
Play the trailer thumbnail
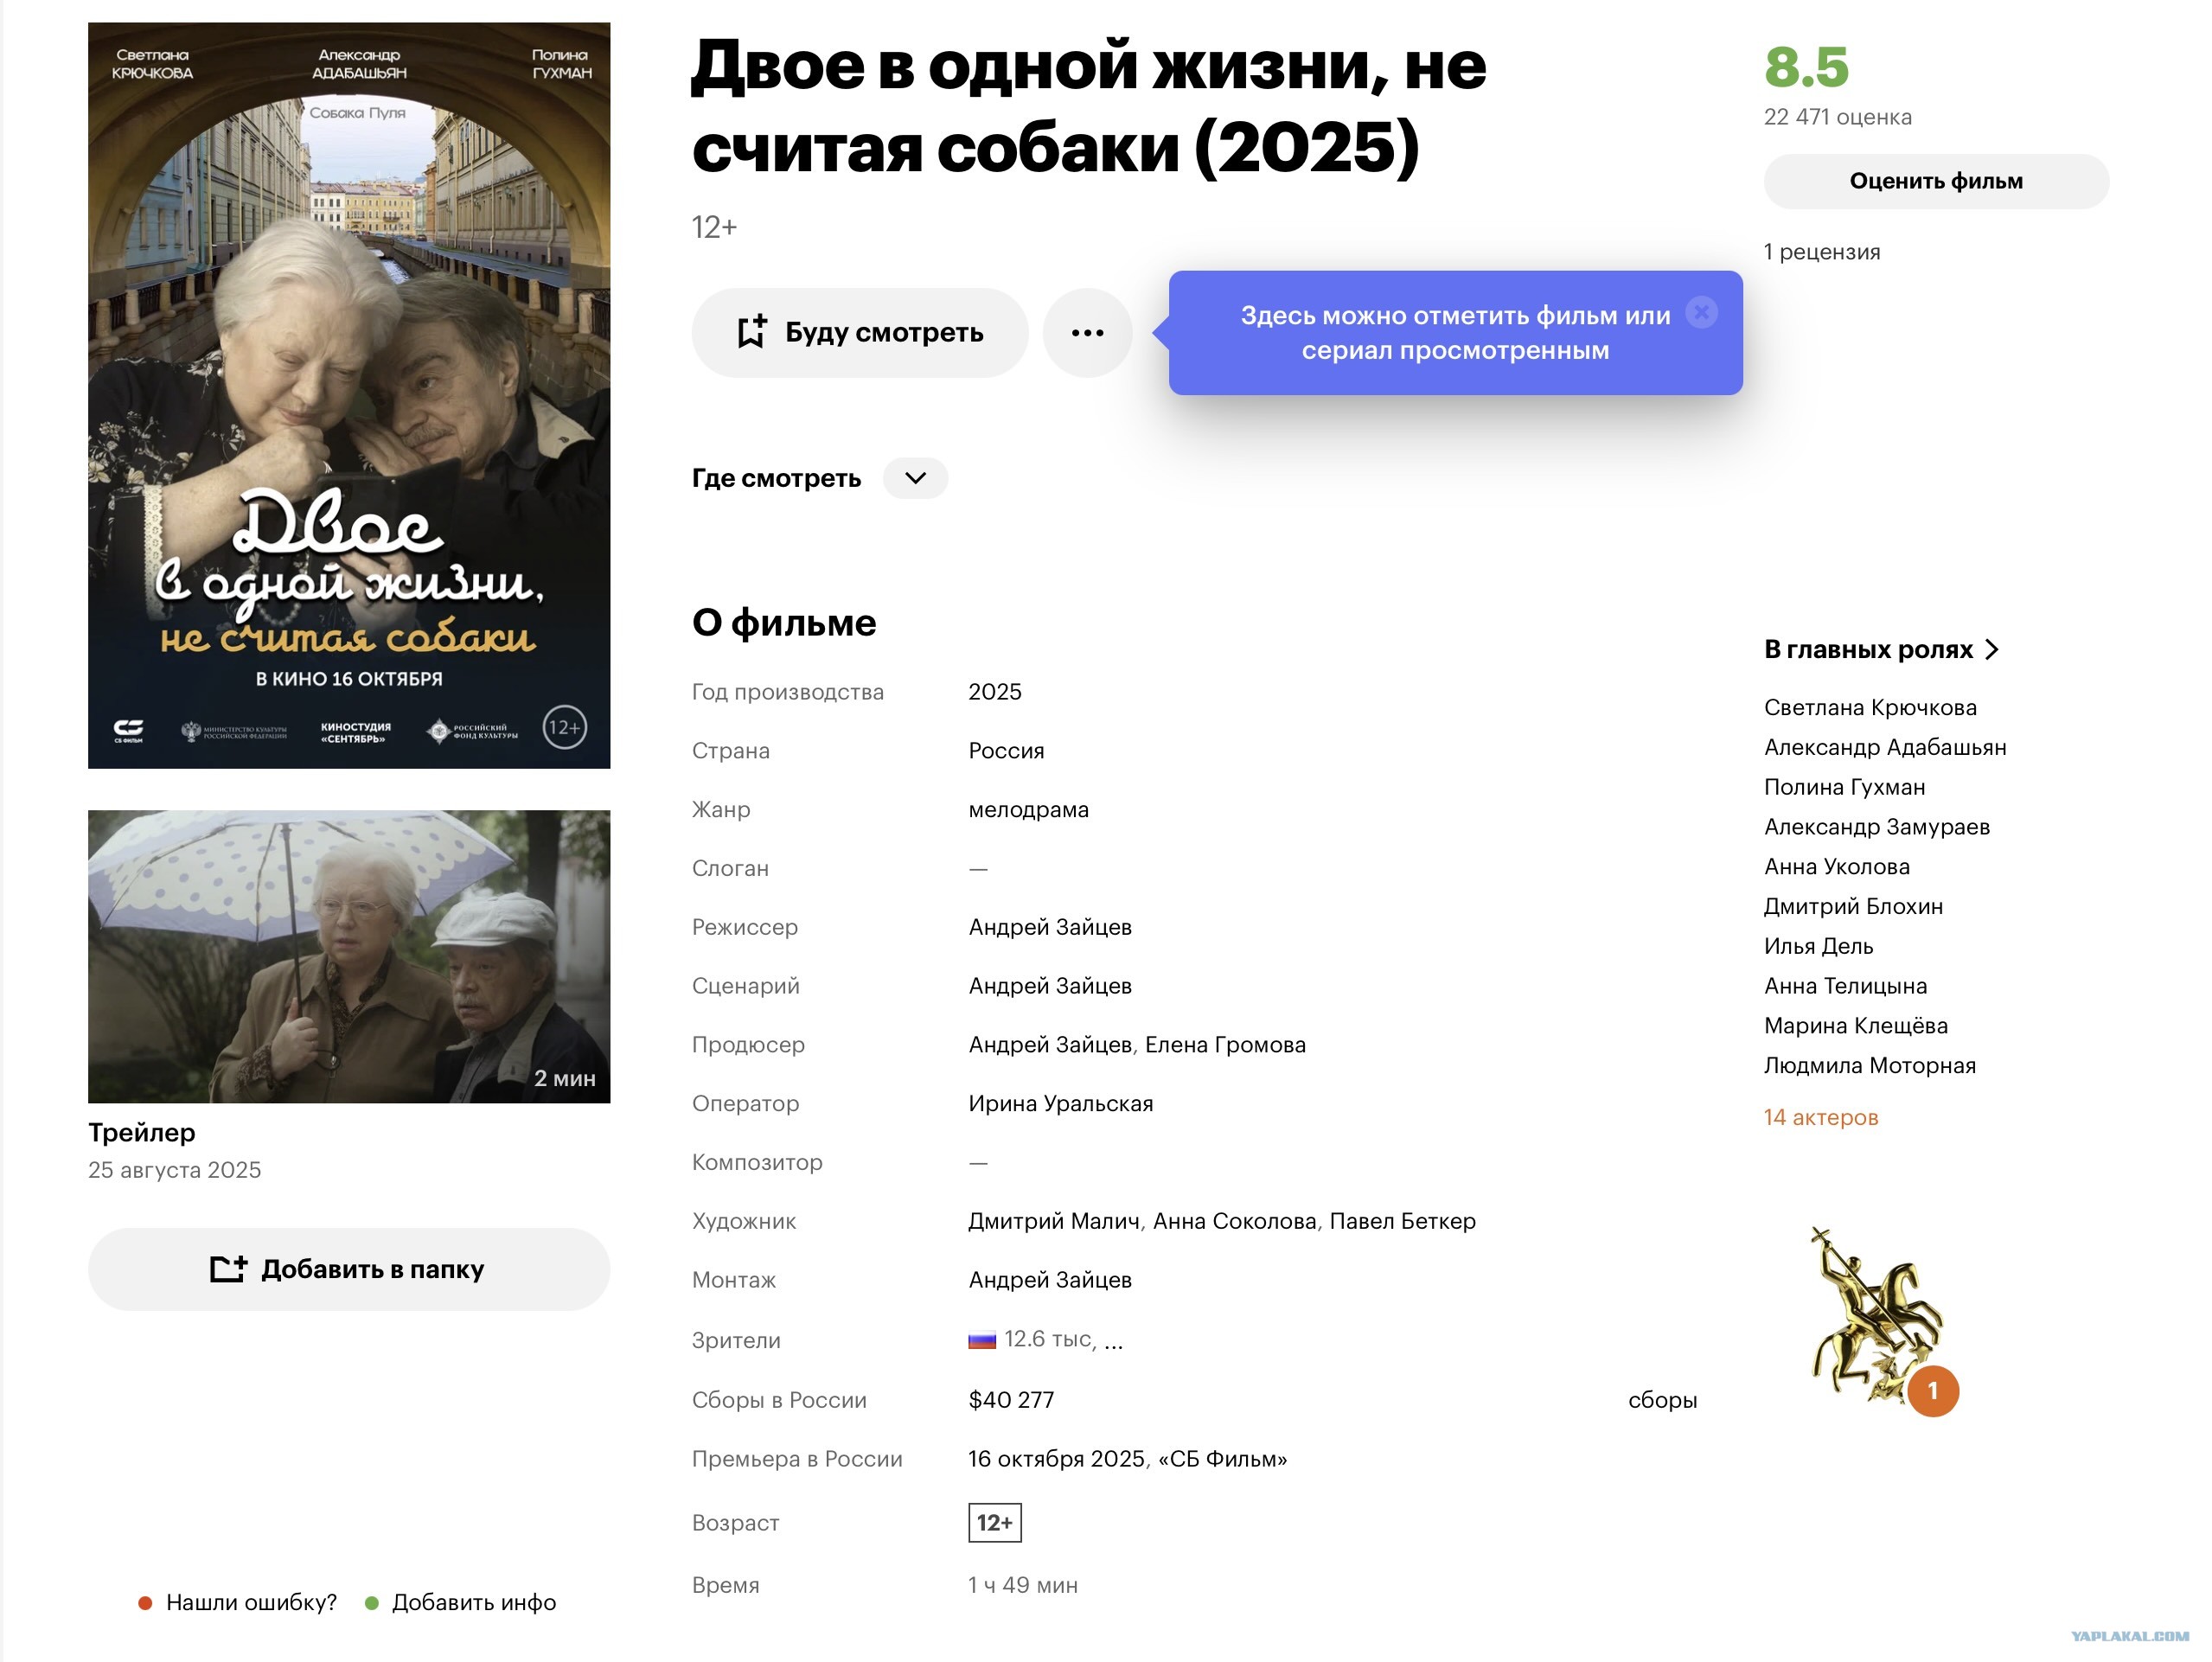(349, 956)
